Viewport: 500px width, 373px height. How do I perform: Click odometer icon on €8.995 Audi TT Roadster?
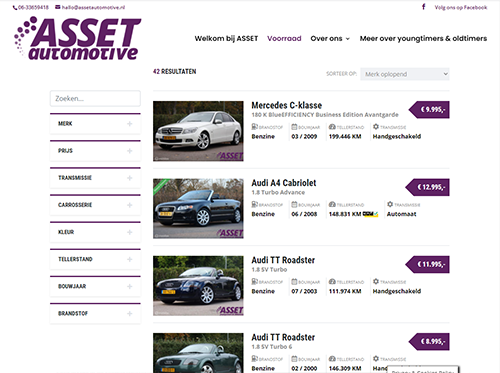tap(332, 359)
